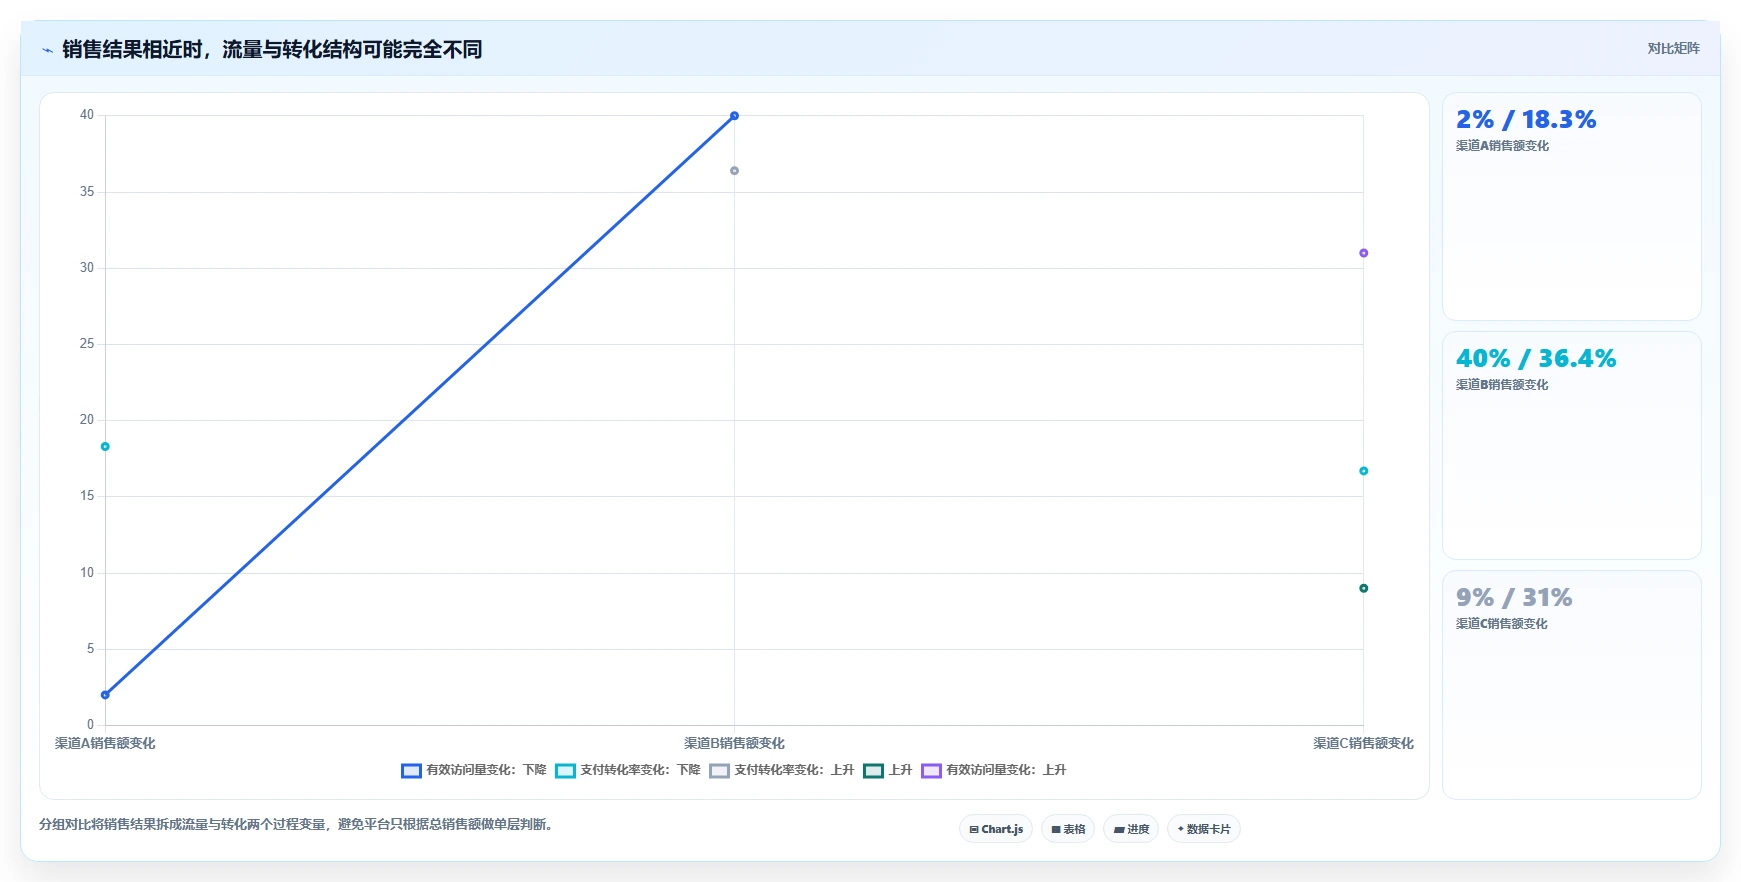1741x882 pixels.
Task: Click the 渠道A销售额变化 caption in the card
Action: [x=1502, y=146]
